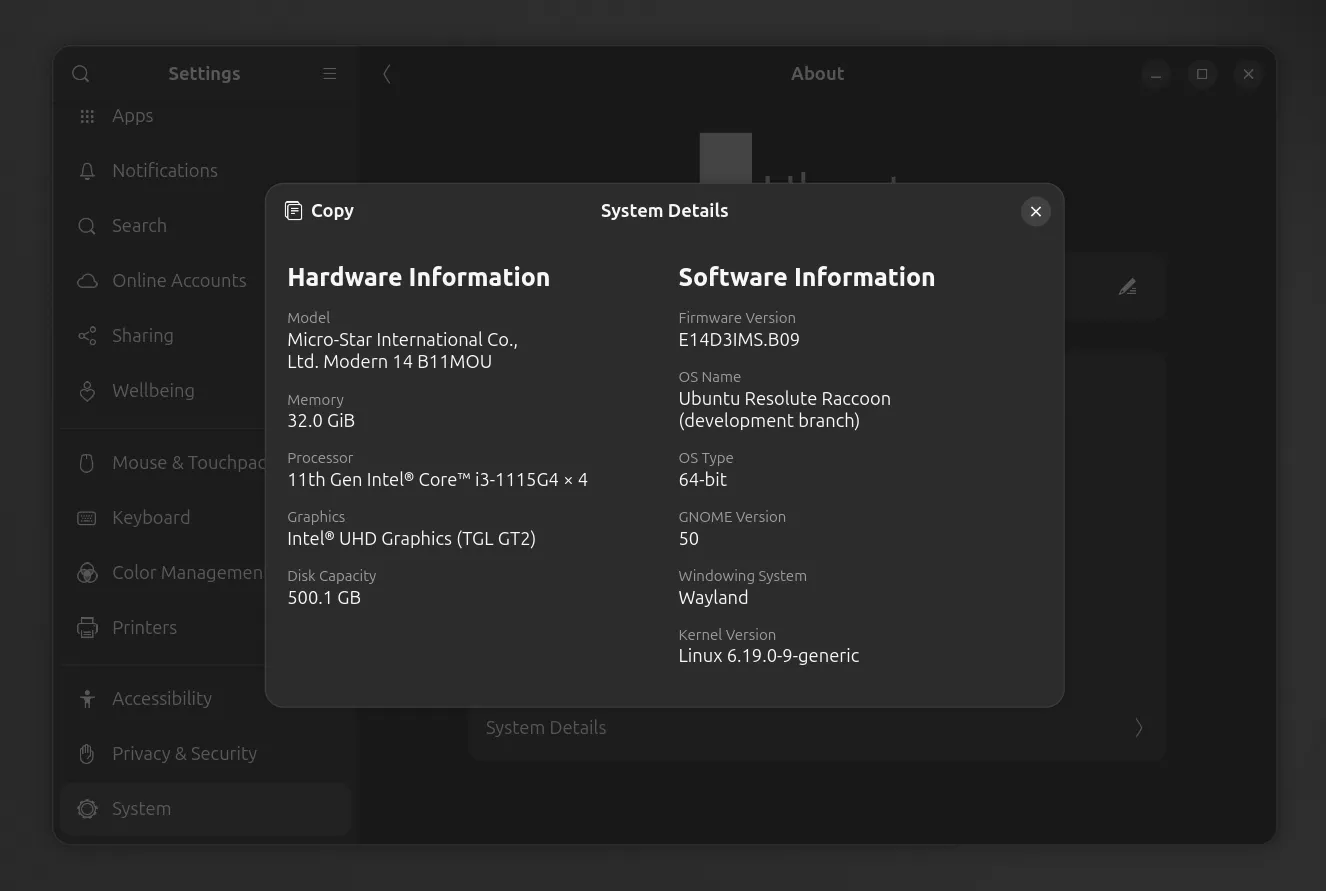Click the Online Accounts cloud icon
Screen dimensions: 1326x891
(87, 281)
